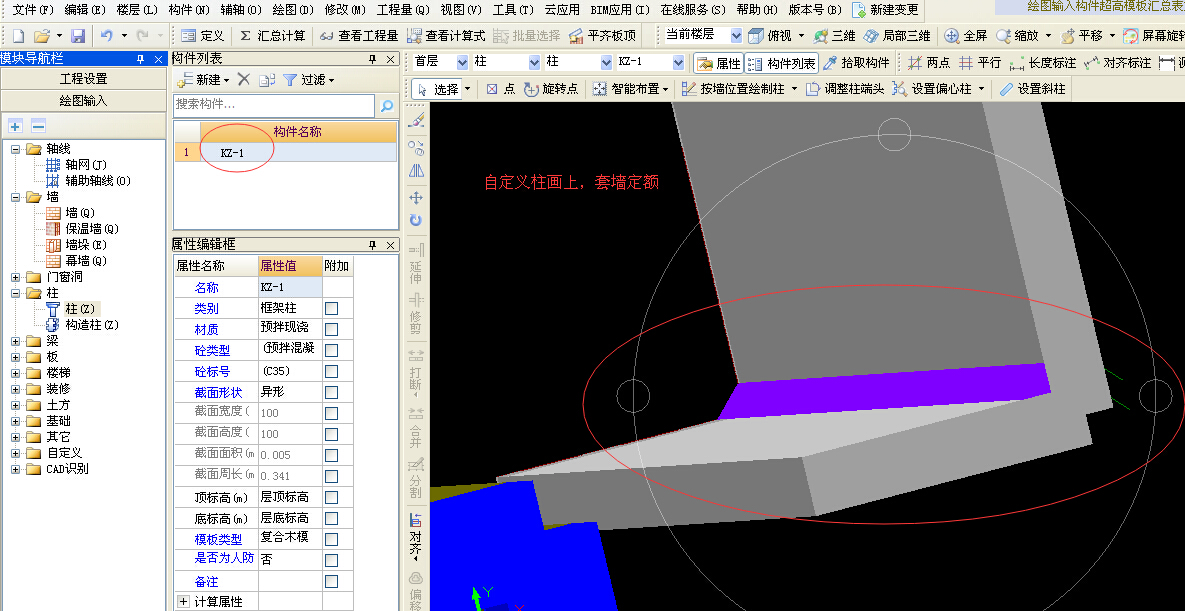Toggle the 属性 properties panel button
Viewport: 1185px width, 611px height.
point(719,63)
